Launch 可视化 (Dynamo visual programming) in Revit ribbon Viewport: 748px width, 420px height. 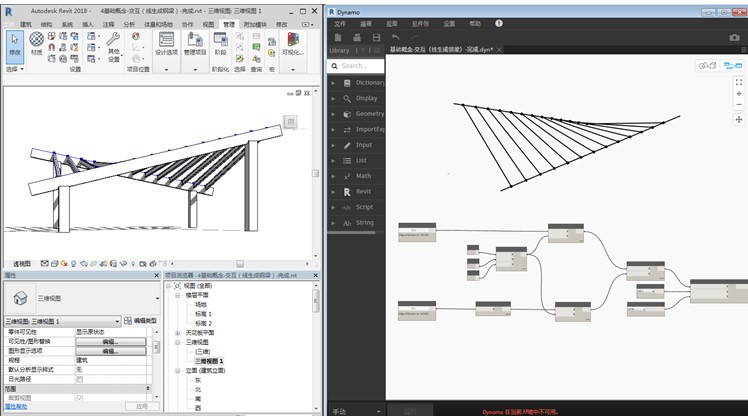[x=292, y=44]
